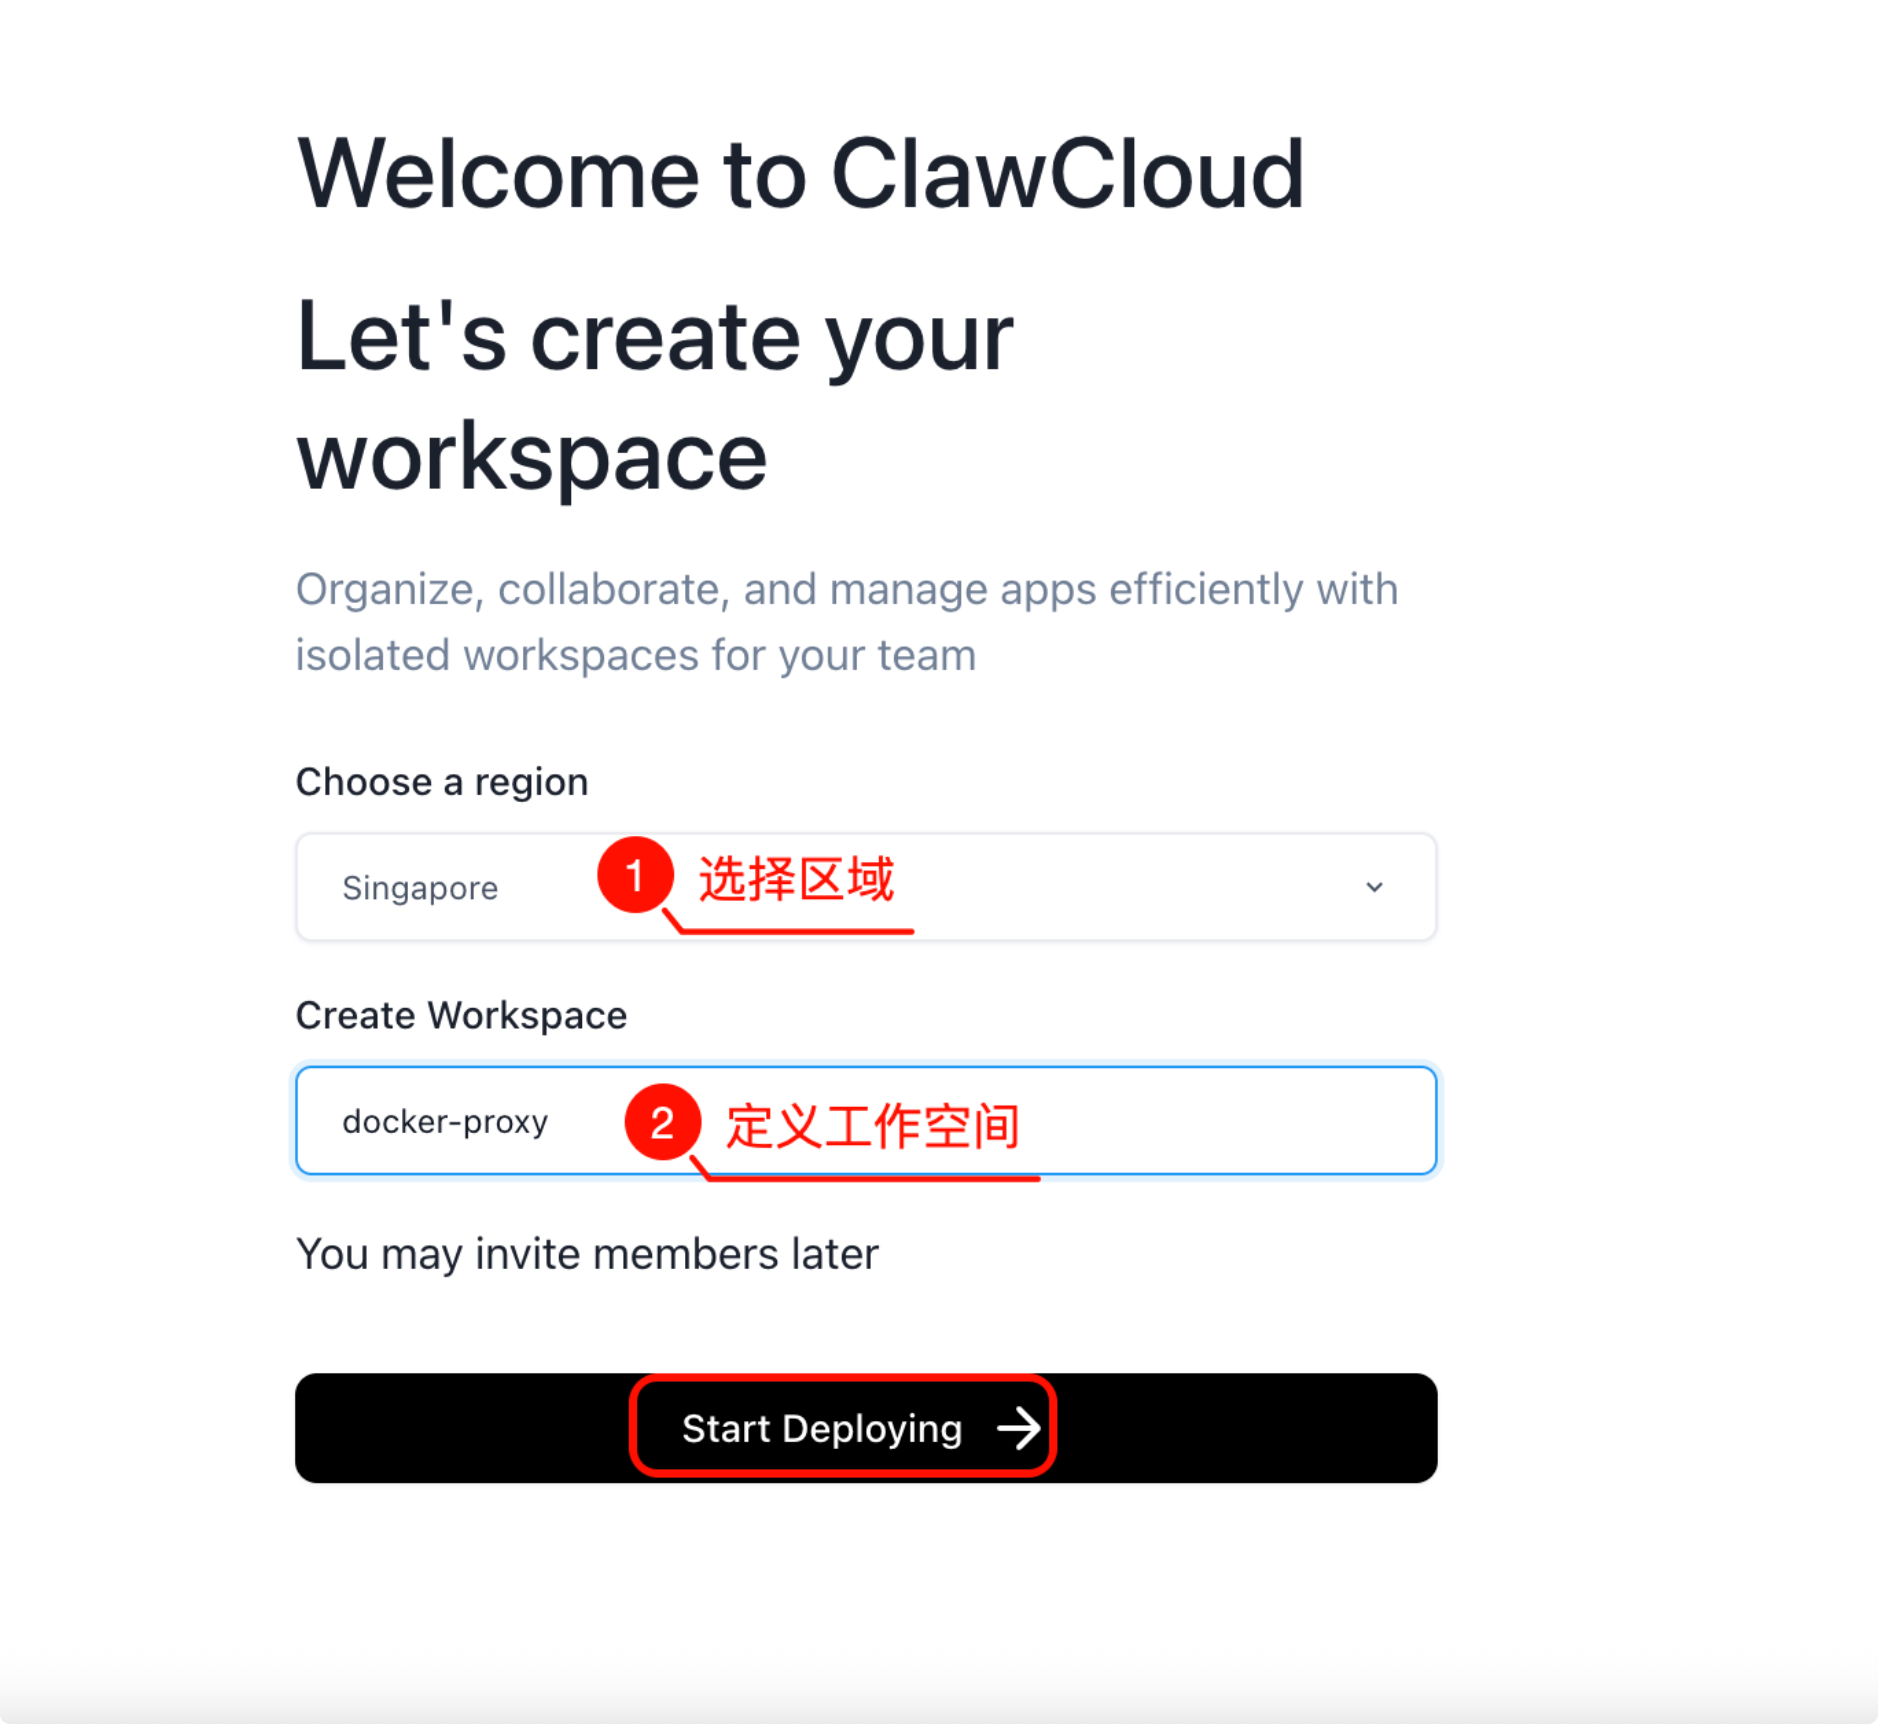Click the red 定义工作空间 annotation text
The height and width of the screenshot is (1724, 1878).
click(872, 1126)
